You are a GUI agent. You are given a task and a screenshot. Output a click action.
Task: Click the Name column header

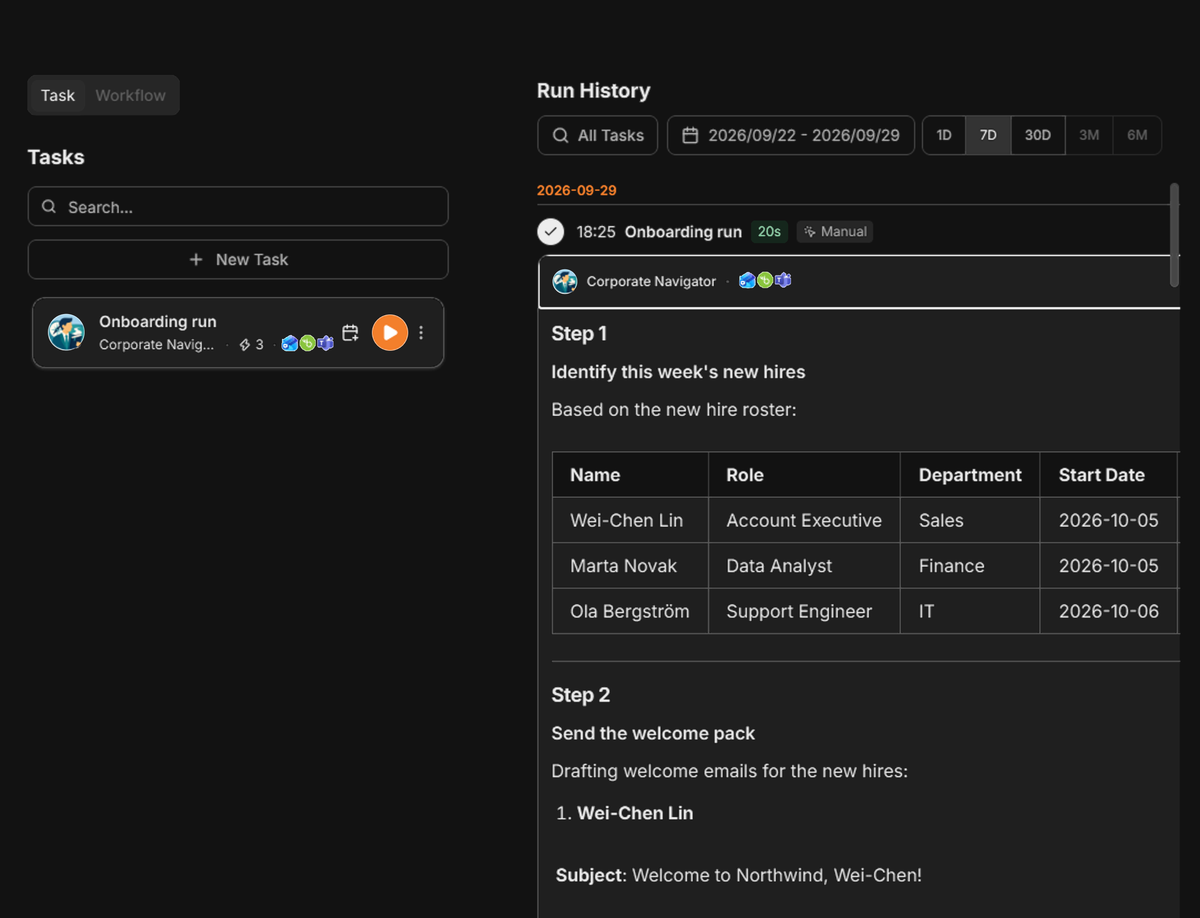(630, 475)
